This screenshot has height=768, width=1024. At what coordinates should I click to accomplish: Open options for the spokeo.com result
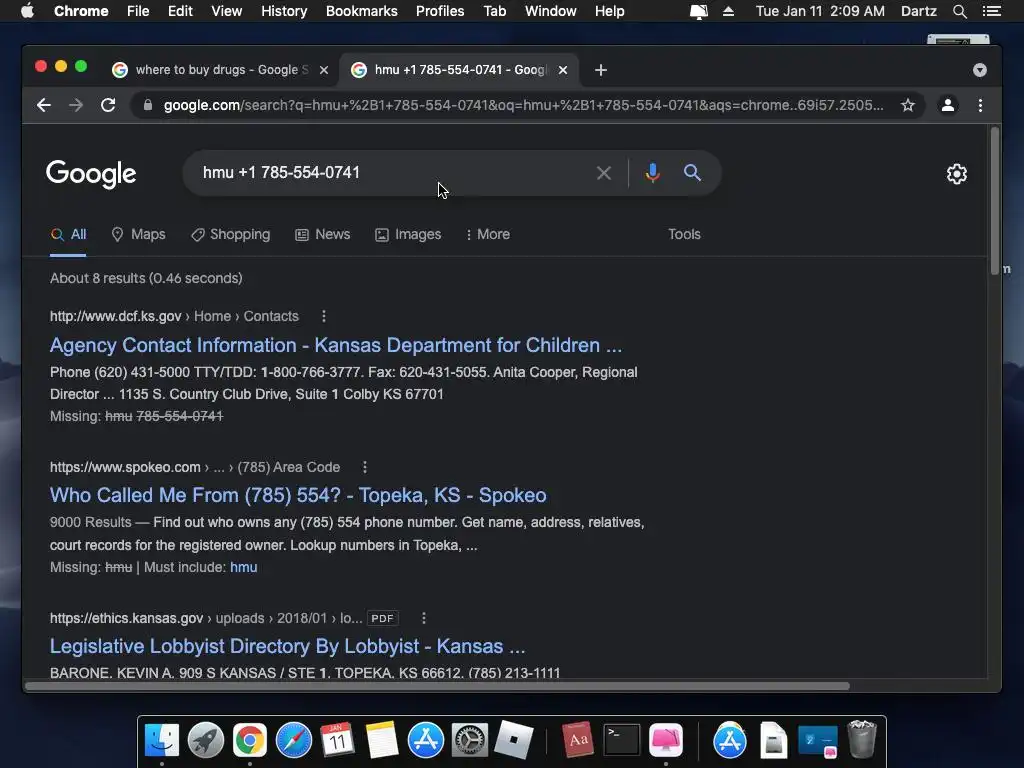[365, 468]
